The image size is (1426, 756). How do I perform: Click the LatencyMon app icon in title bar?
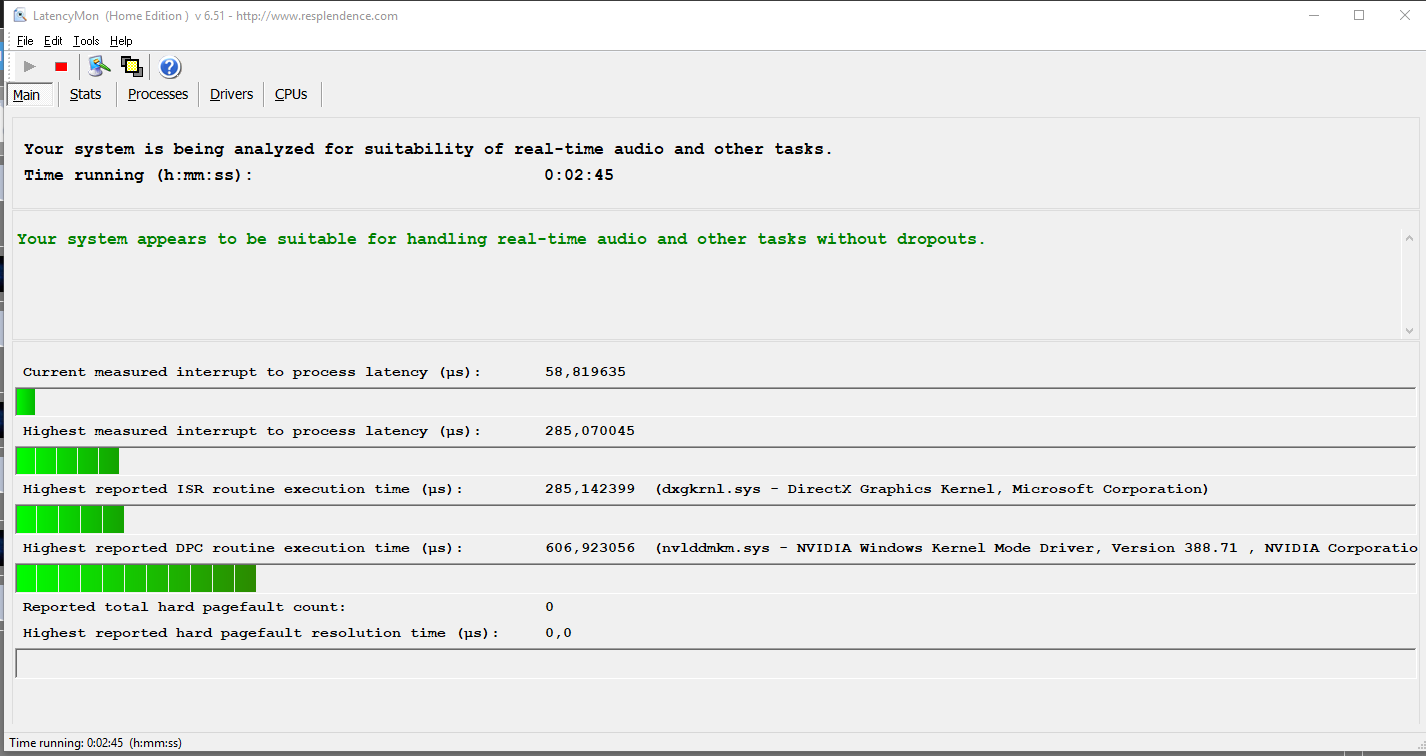pyautogui.click(x=20, y=15)
